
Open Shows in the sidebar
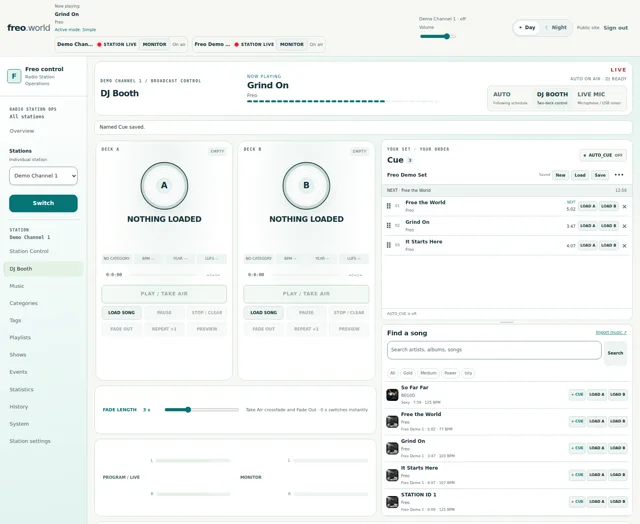click(x=18, y=355)
